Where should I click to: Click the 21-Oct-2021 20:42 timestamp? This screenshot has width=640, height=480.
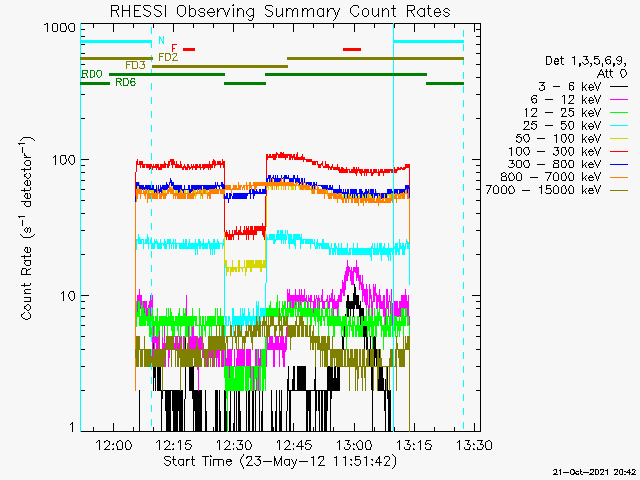(x=595, y=472)
